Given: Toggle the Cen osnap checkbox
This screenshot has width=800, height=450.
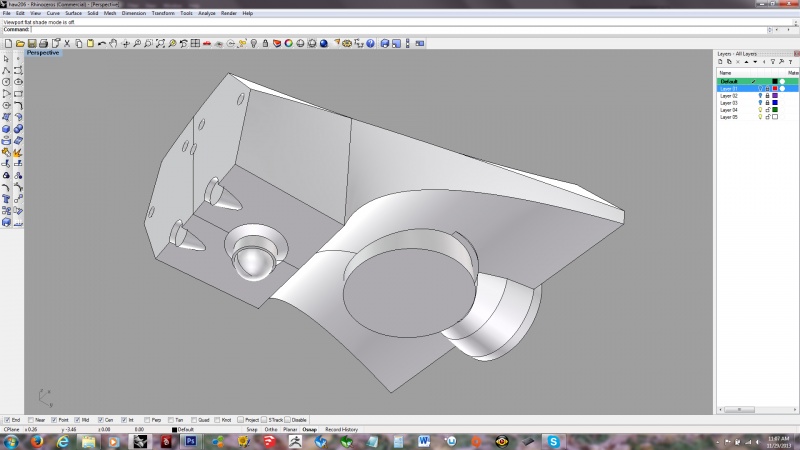Looking at the screenshot, I should (101, 420).
